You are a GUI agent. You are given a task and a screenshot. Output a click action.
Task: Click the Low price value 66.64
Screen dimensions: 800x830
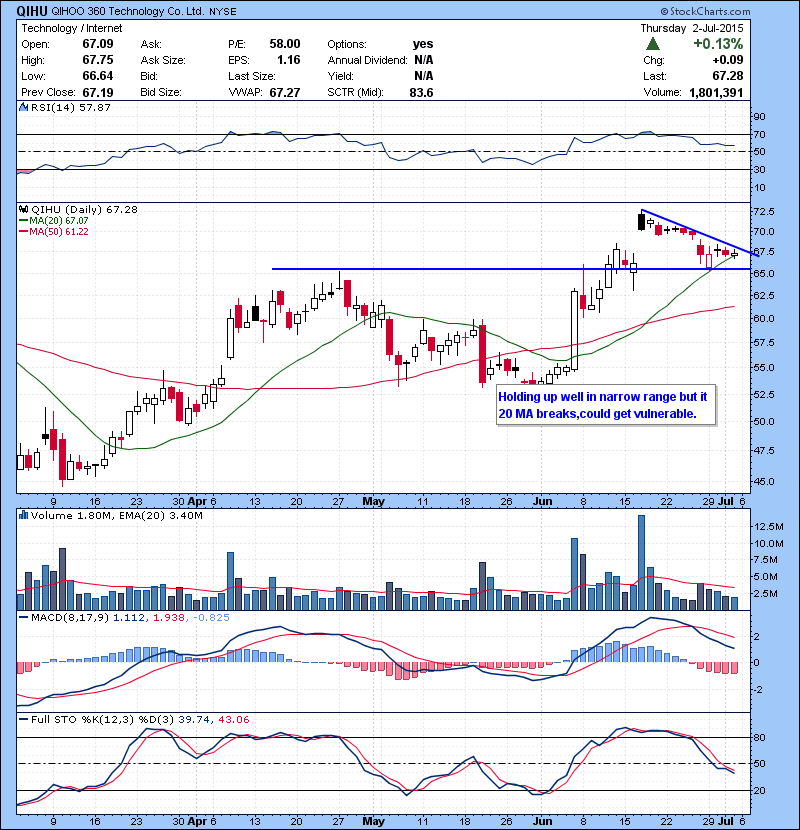(98, 76)
